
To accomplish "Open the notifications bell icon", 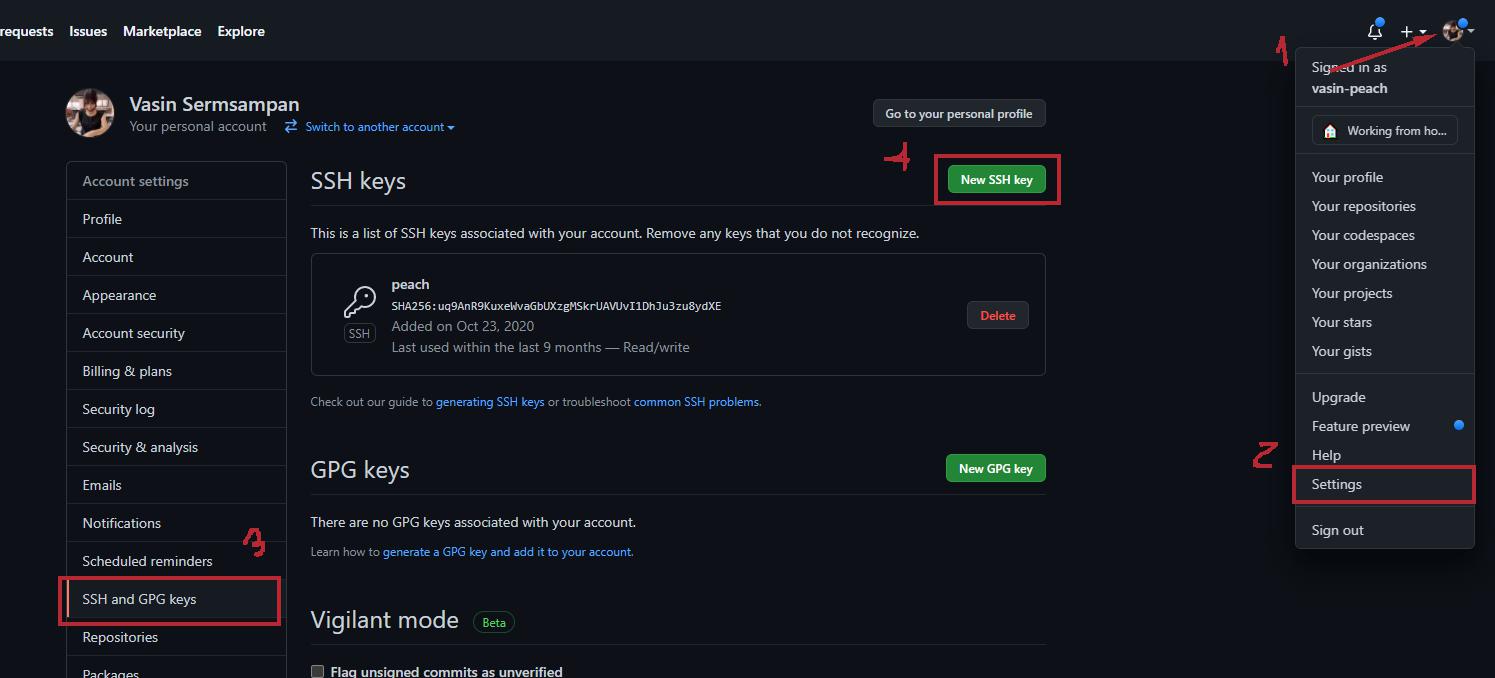I will tap(1375, 31).
